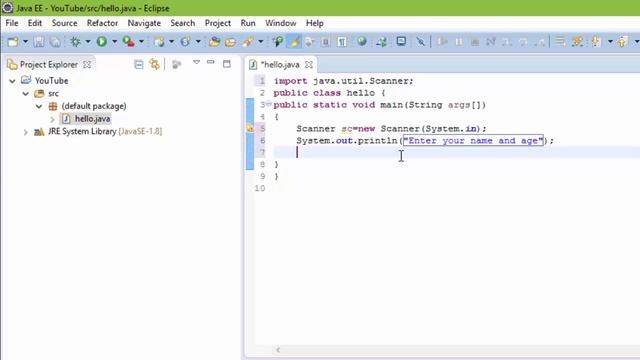Collapse the src folder node
Image resolution: width=640 pixels, height=360 pixels.
coord(25,93)
